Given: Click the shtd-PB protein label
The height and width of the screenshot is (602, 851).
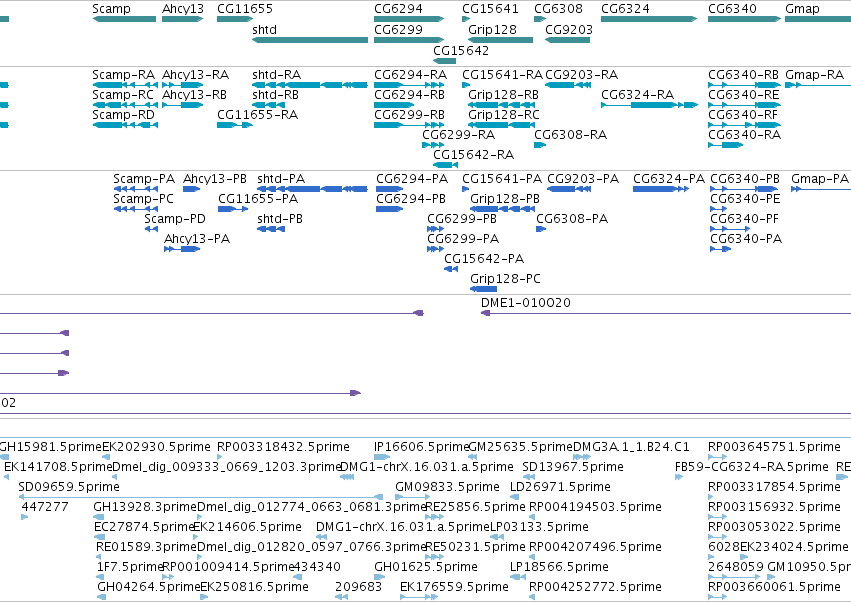Looking at the screenshot, I should pyautogui.click(x=280, y=219).
